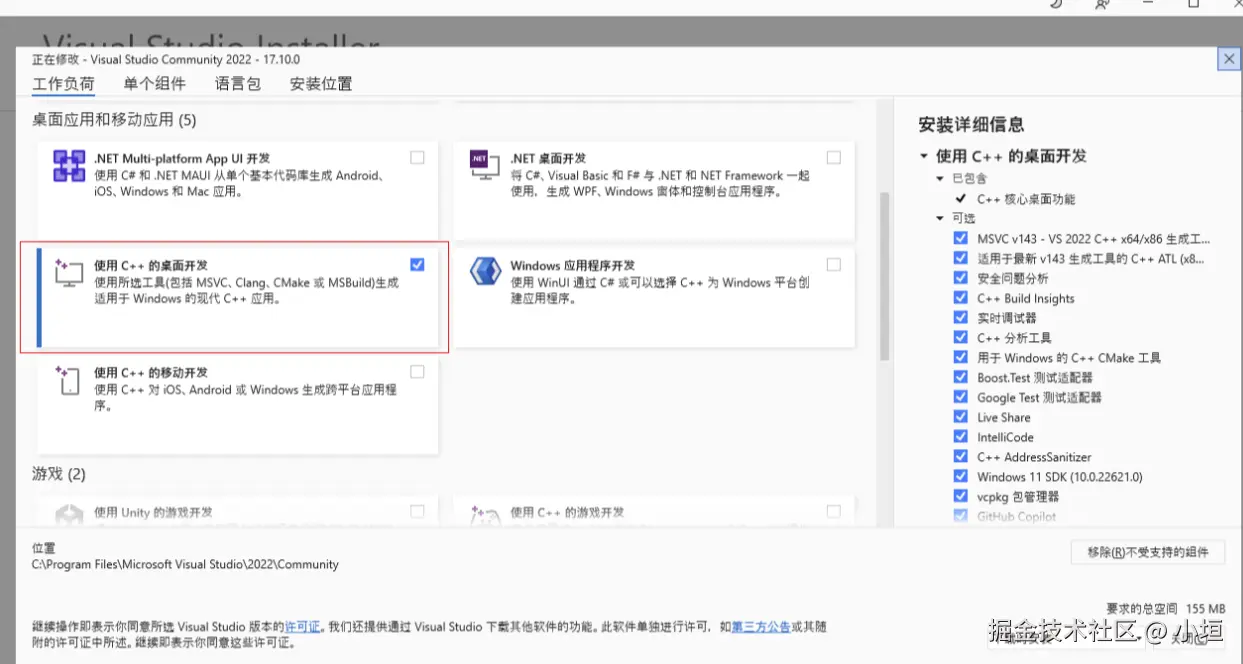Viewport: 1243px width, 664px height.
Task: Uncheck the v143 C++ ATL component
Action: click(x=961, y=258)
